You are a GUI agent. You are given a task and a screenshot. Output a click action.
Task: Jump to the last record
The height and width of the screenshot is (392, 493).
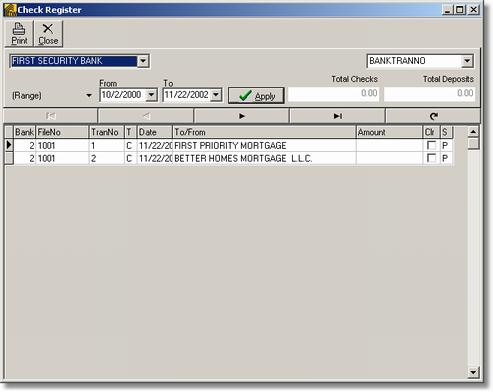coord(337,116)
